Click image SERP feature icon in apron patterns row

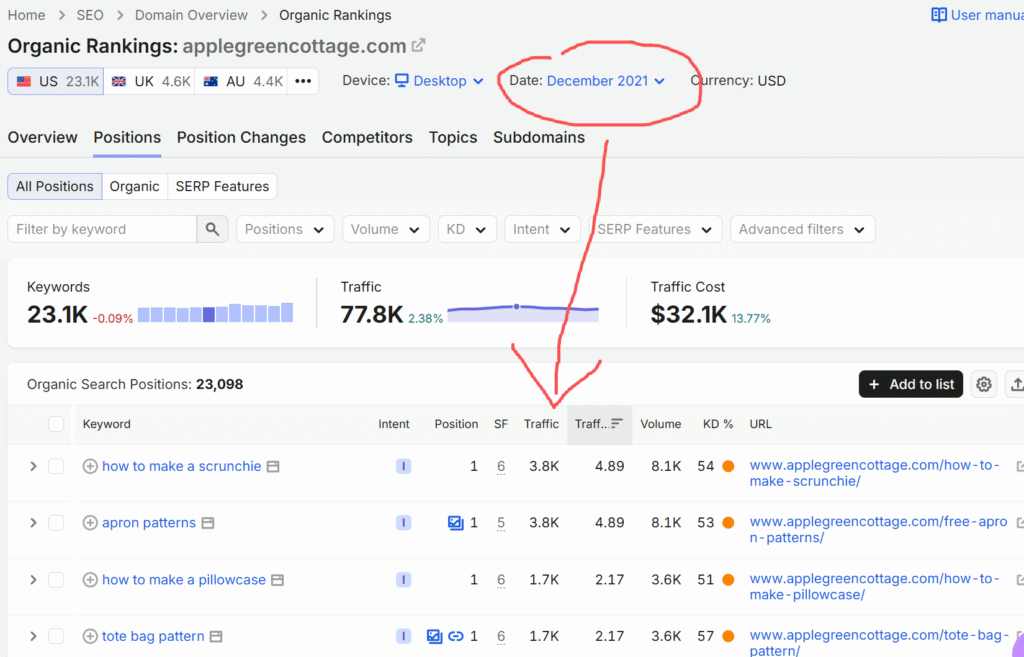pyautogui.click(x=455, y=523)
